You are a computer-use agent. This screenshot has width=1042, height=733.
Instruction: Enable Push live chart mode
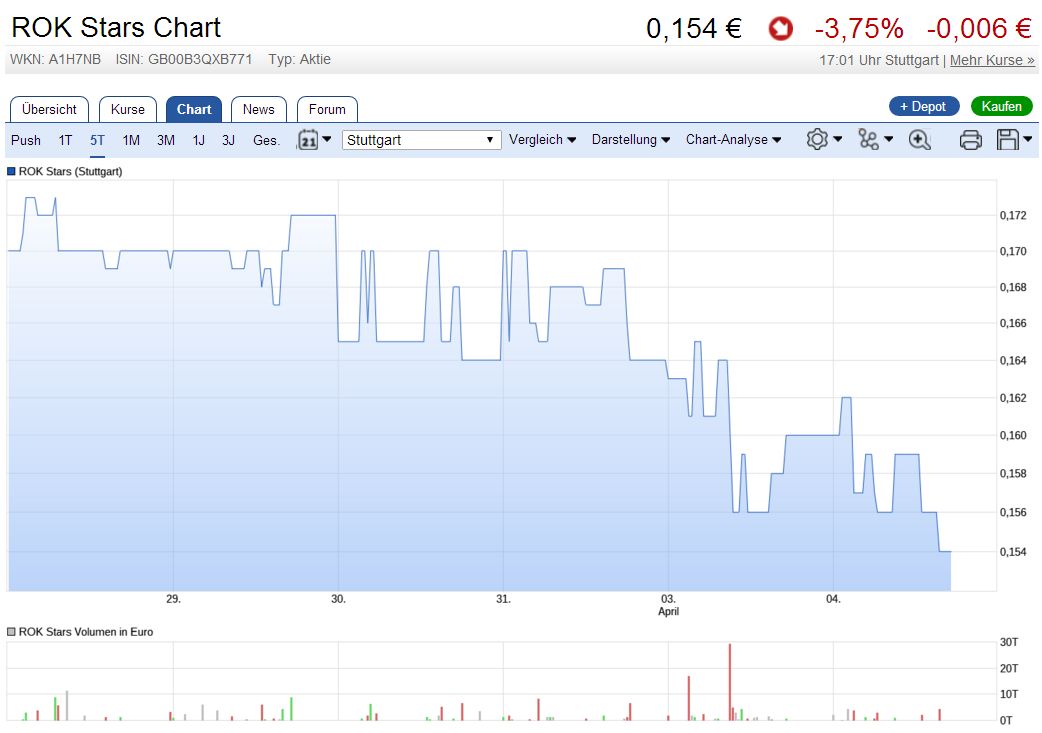click(x=26, y=140)
